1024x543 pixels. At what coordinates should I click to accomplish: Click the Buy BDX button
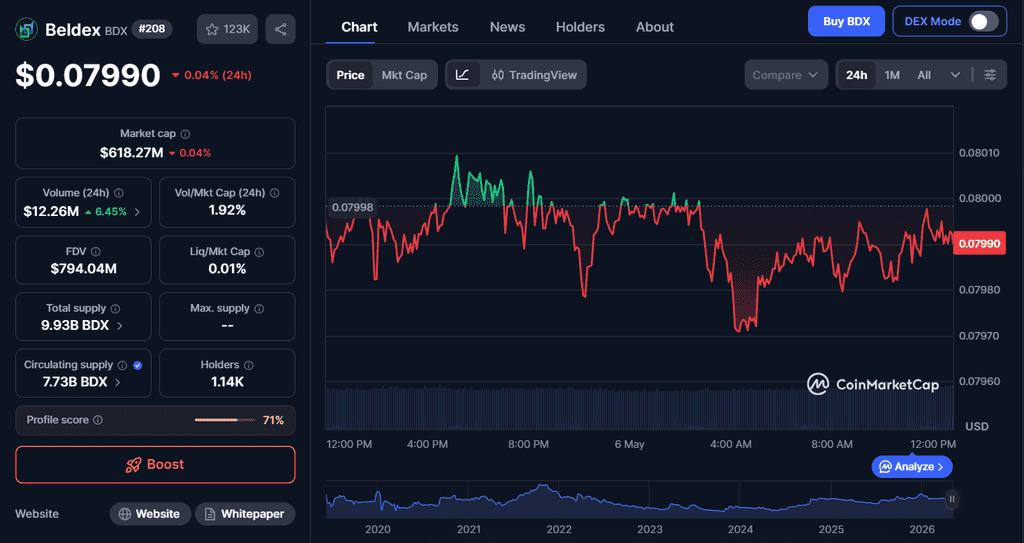click(846, 22)
